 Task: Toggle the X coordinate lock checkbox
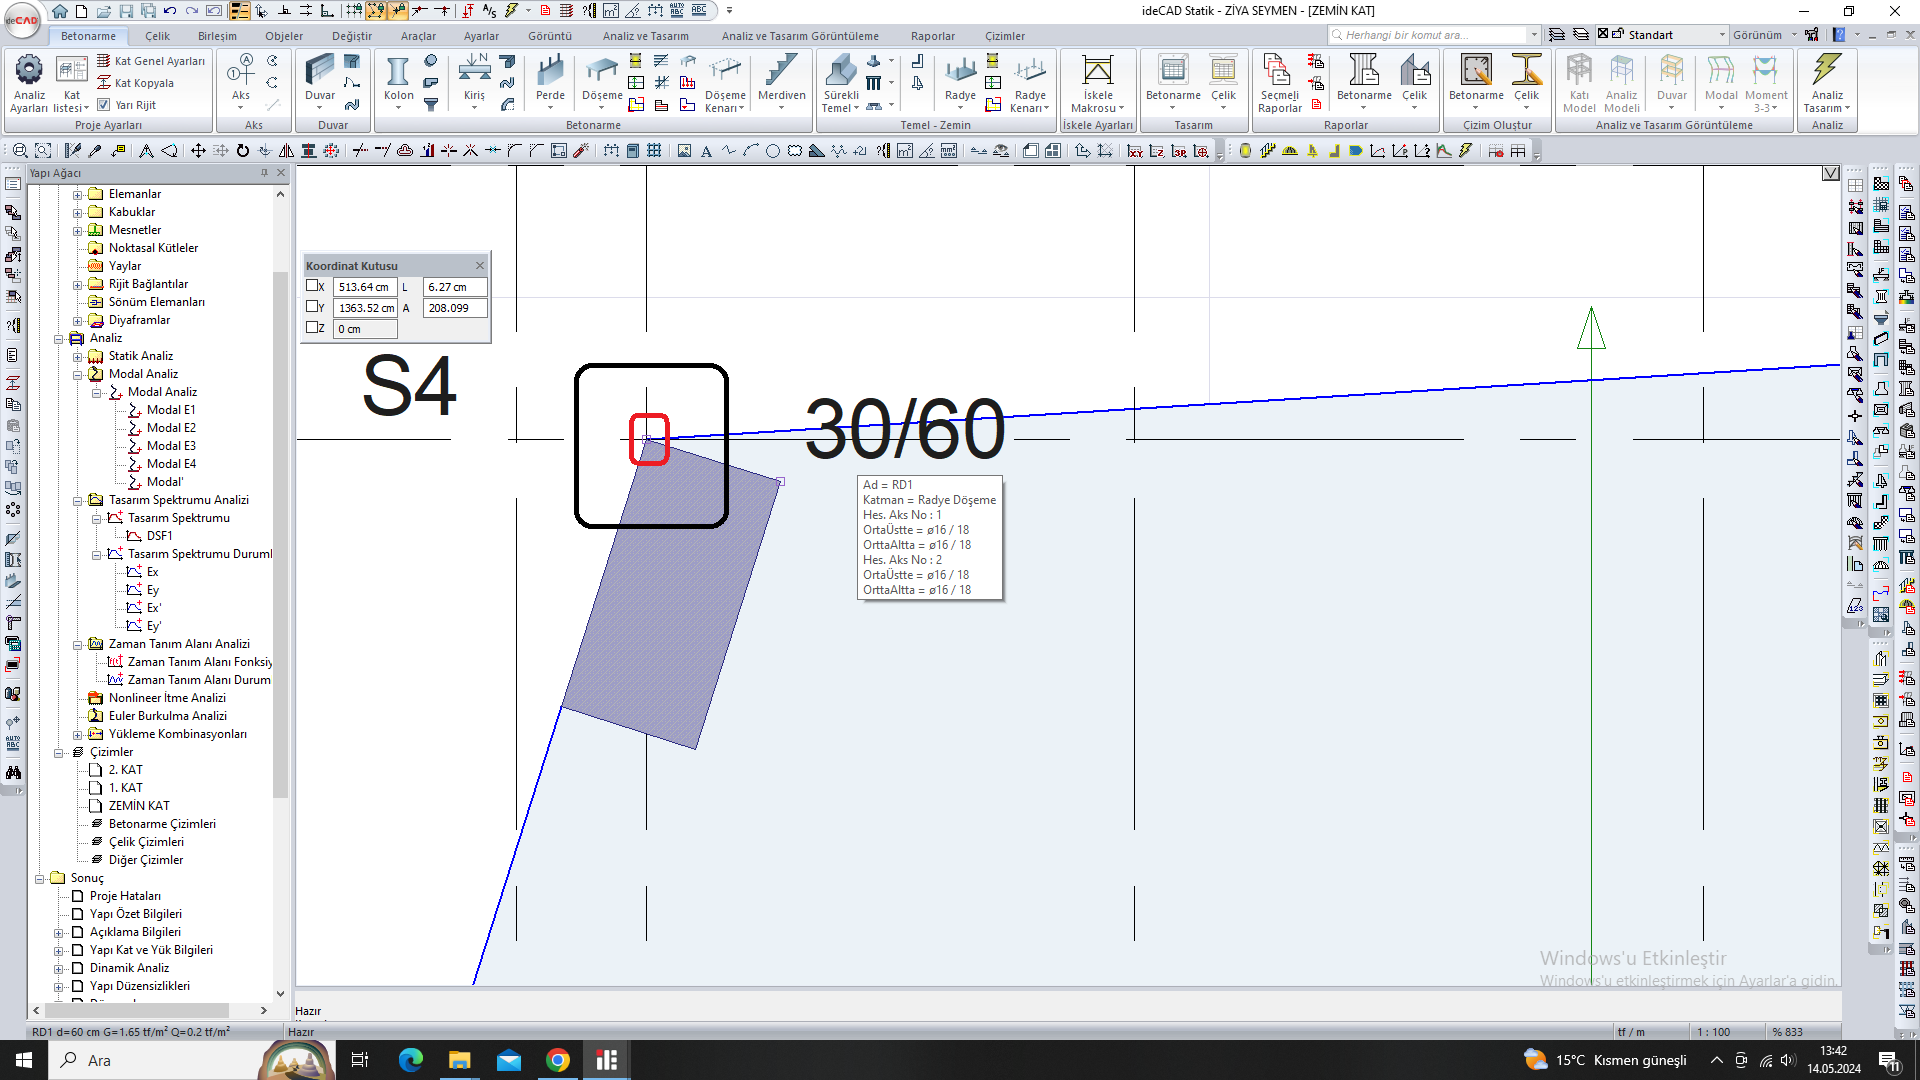[312, 286]
